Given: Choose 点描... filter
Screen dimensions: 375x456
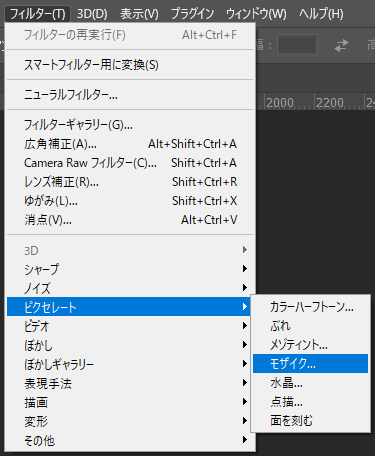Looking at the screenshot, I should pyautogui.click(x=310, y=402).
